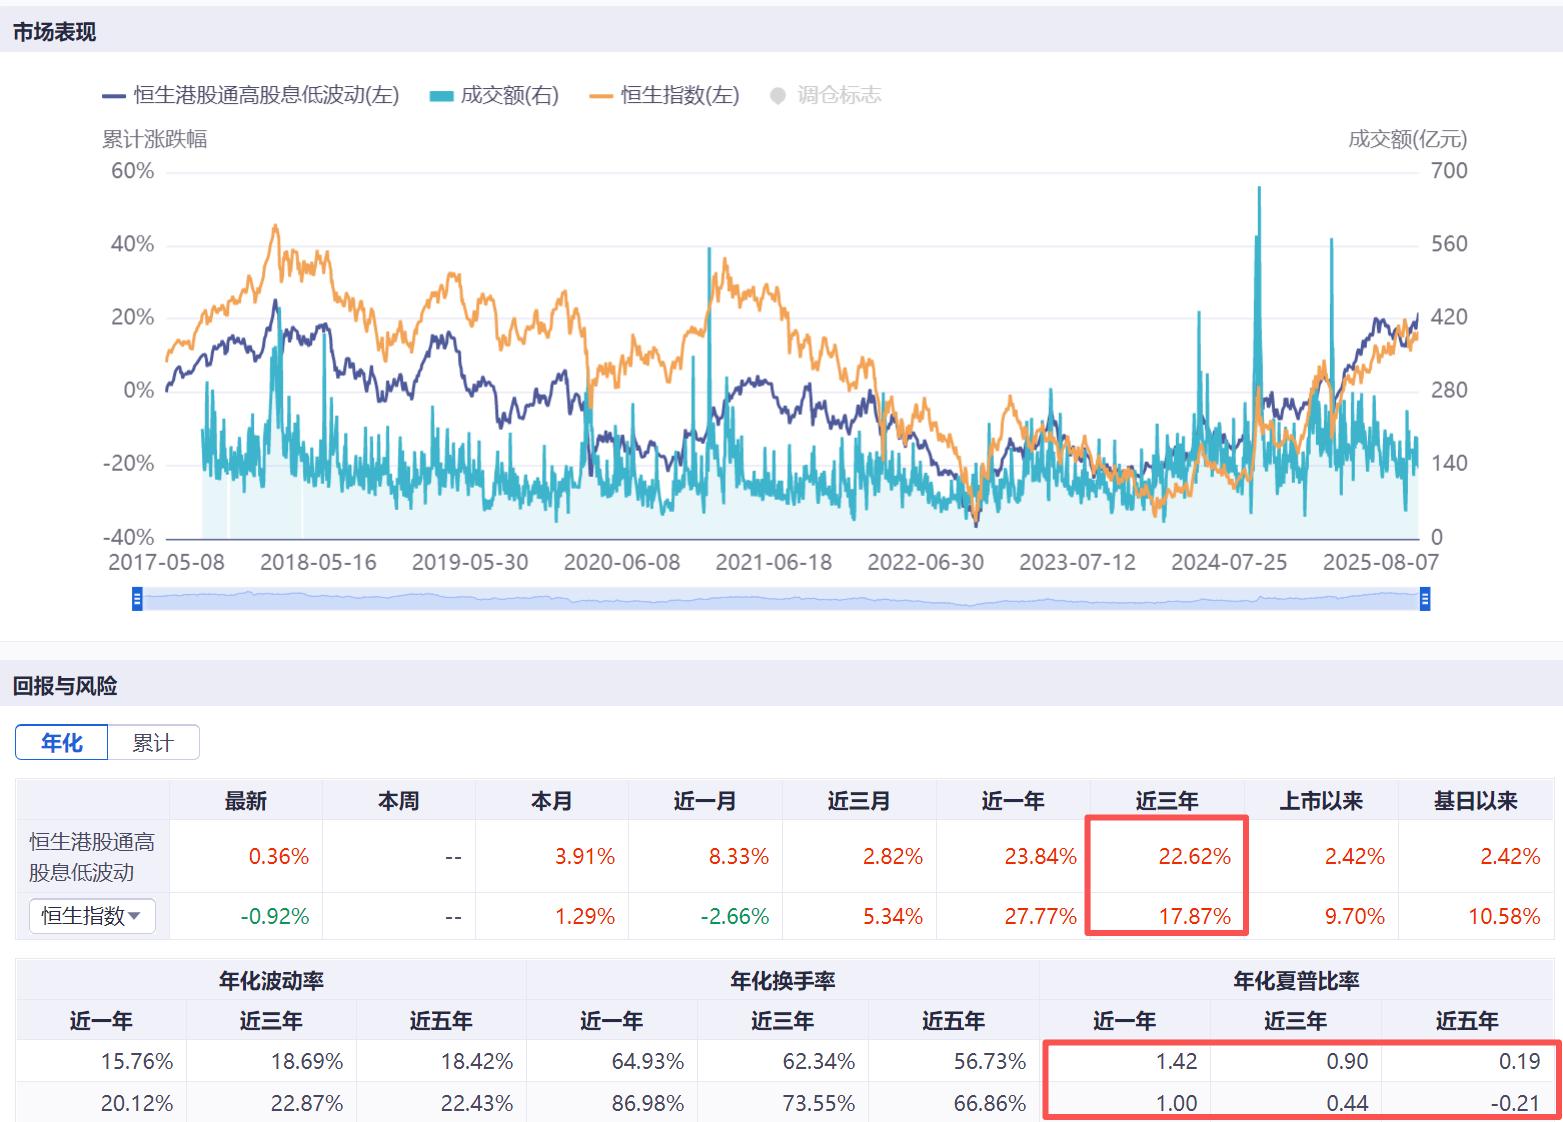Click 恒生港股通高股息低波动 row label
This screenshot has width=1563, height=1122.
click(92, 857)
